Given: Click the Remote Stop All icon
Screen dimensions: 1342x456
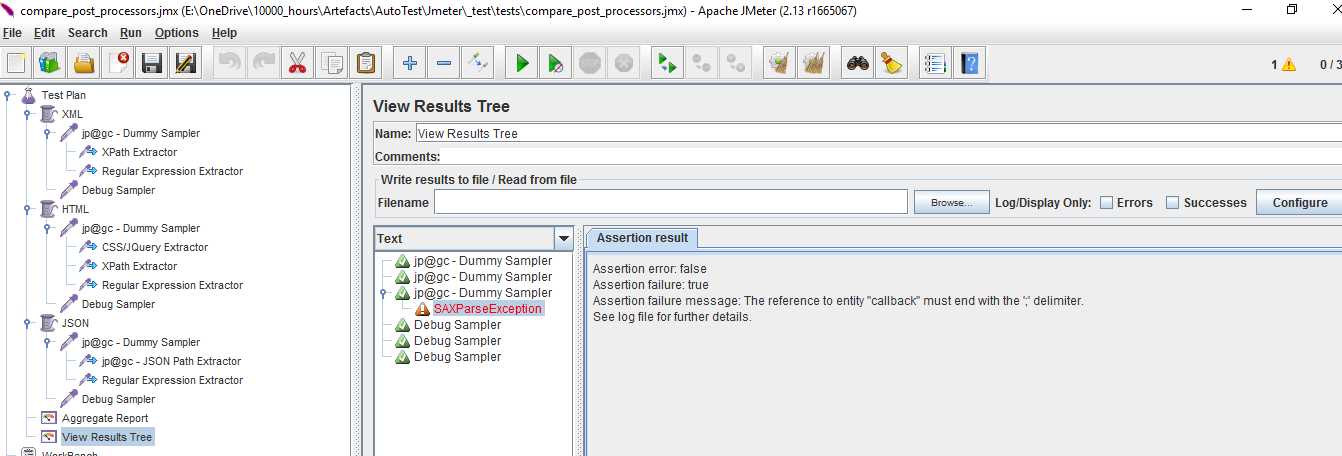Looking at the screenshot, I should [702, 63].
